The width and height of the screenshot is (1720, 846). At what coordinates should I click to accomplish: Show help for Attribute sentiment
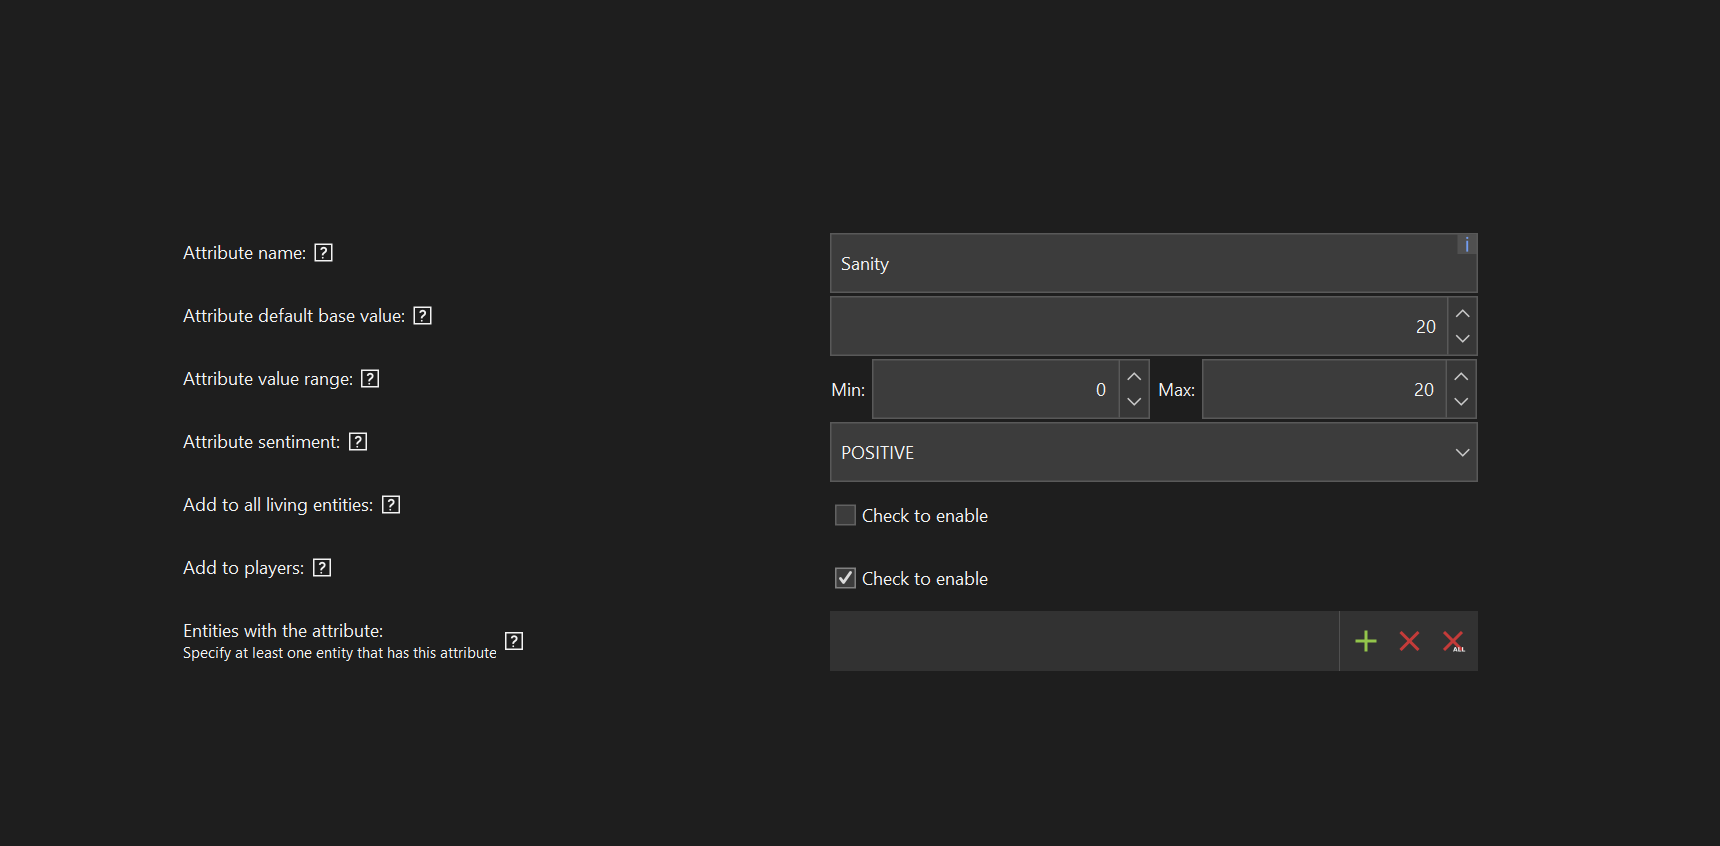[x=358, y=442]
